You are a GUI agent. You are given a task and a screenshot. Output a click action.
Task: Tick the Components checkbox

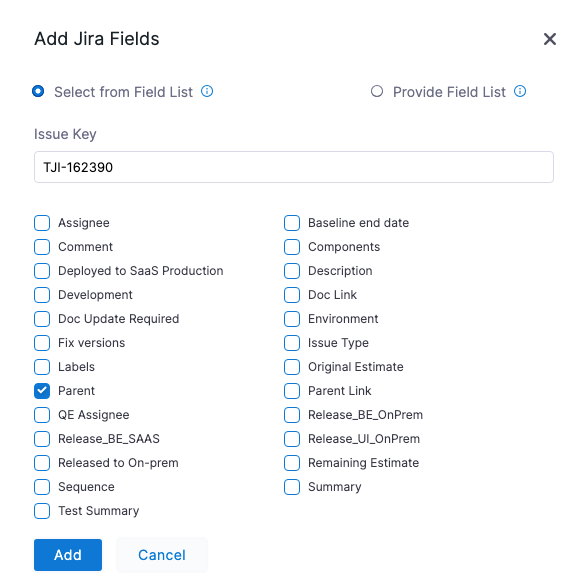292,247
